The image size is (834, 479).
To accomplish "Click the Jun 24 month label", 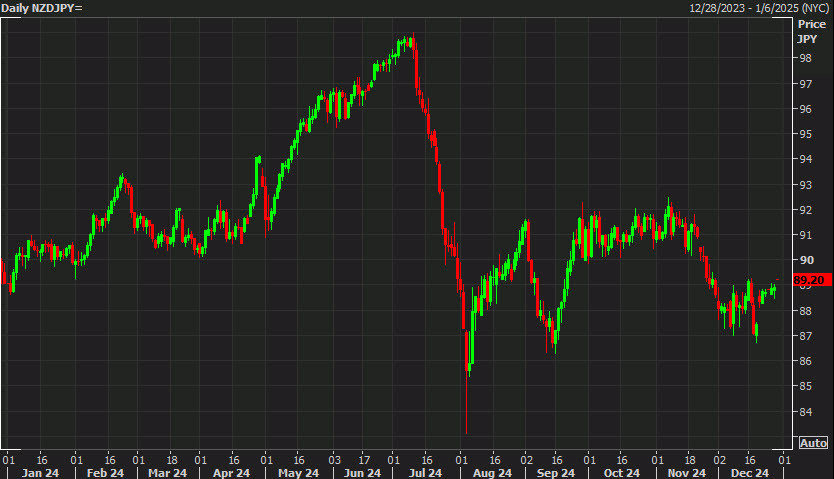I will [x=362, y=472].
